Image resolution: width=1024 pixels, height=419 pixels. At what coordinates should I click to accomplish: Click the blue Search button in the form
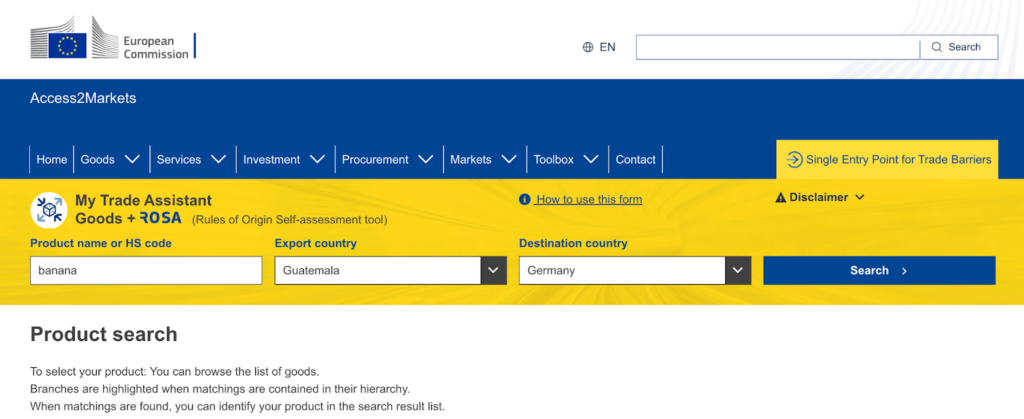pos(879,270)
